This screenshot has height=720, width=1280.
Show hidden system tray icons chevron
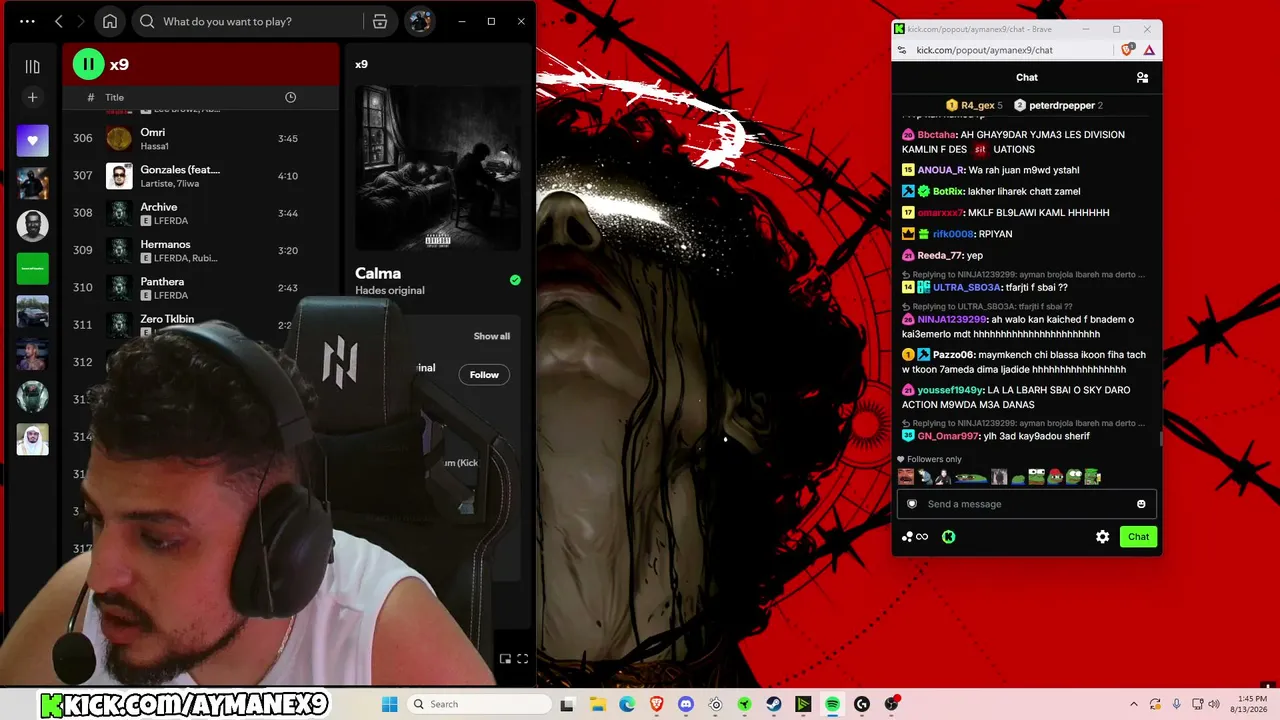(x=1133, y=704)
